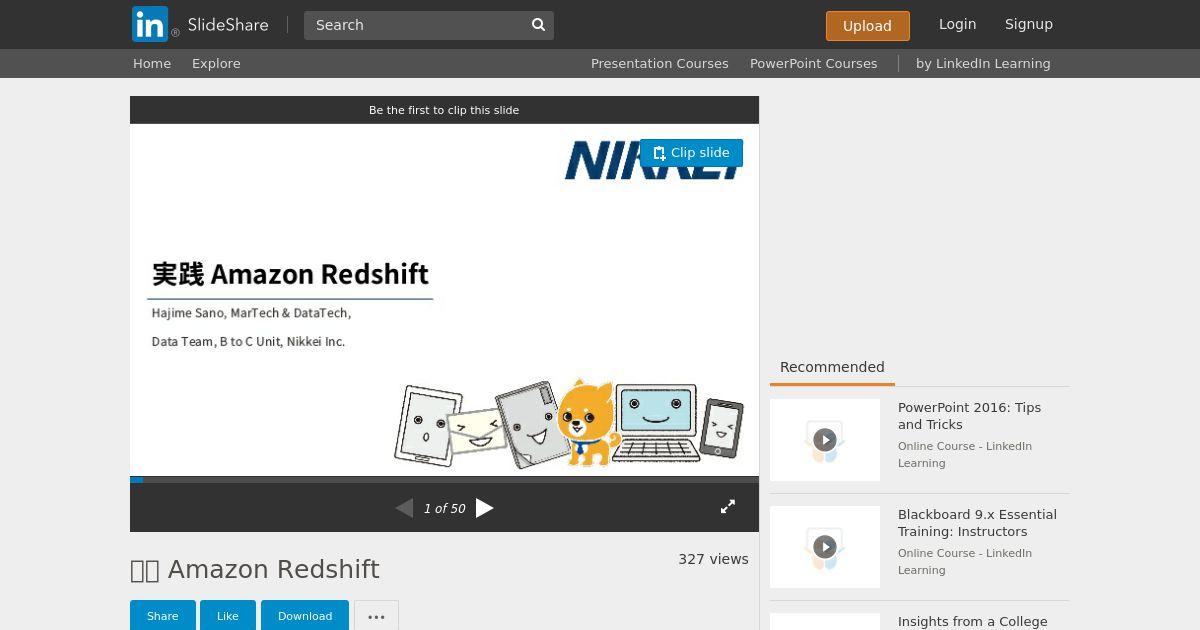Click the LinkedIn SlideShare logo
The image size is (1200, 630).
[x=200, y=24]
